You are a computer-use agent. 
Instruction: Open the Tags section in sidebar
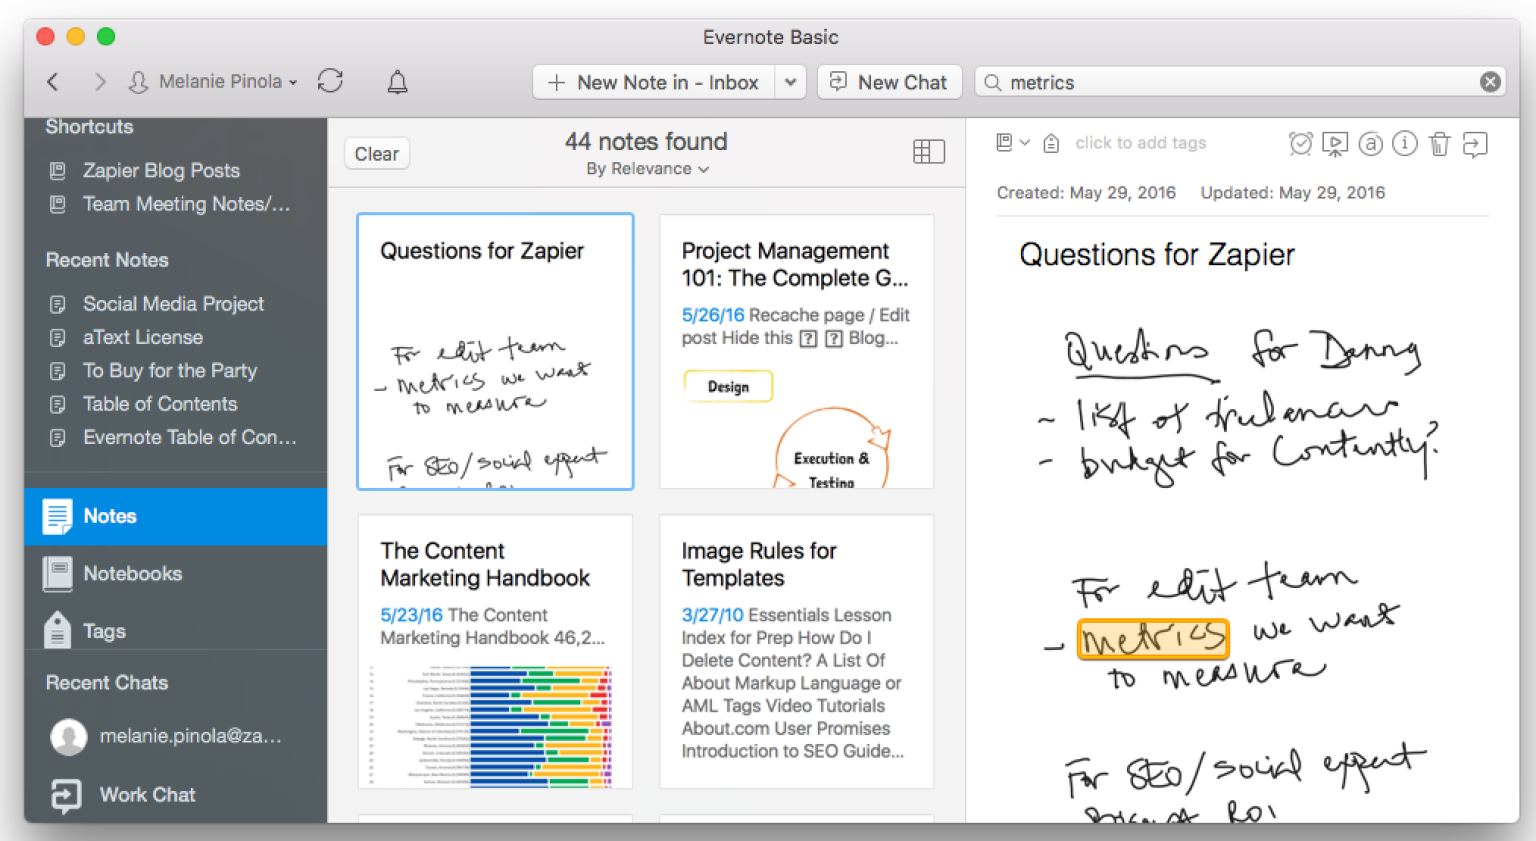[103, 630]
